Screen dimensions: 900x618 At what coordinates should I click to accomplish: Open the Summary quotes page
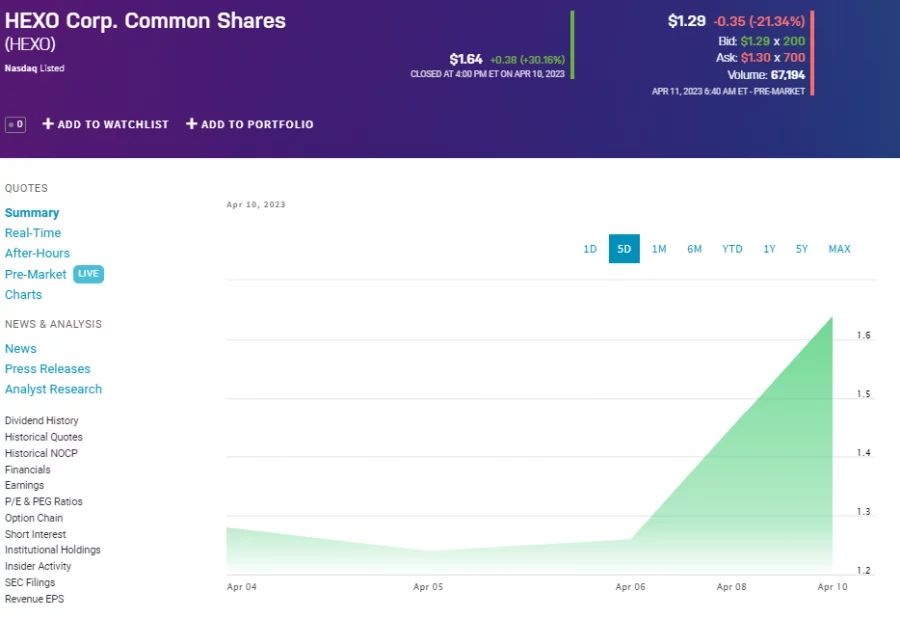coord(32,212)
